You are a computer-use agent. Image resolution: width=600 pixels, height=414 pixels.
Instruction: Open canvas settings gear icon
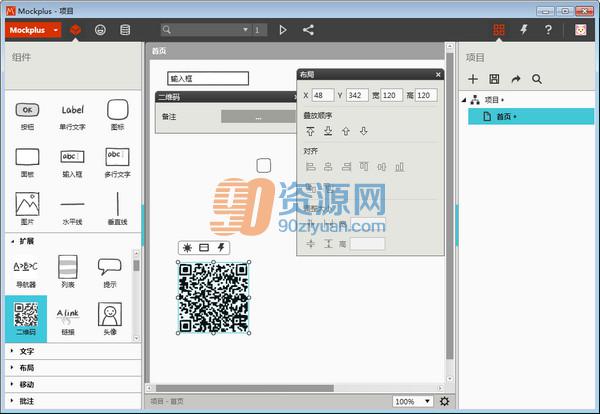click(444, 401)
